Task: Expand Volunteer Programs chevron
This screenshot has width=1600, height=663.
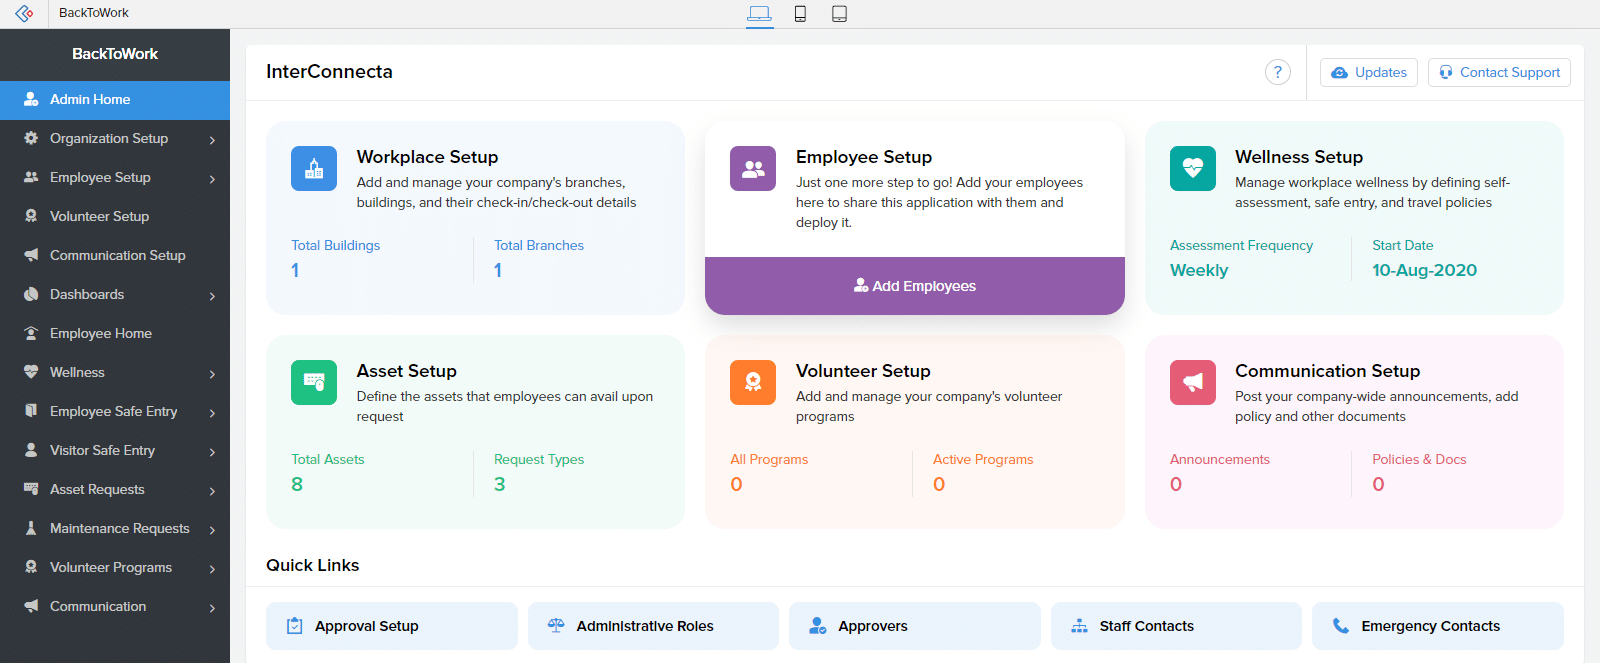Action: [212, 569]
